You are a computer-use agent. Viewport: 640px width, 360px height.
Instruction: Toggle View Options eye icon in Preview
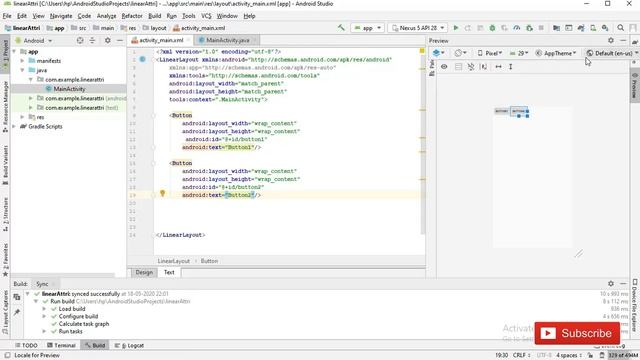pyautogui.click(x=444, y=67)
